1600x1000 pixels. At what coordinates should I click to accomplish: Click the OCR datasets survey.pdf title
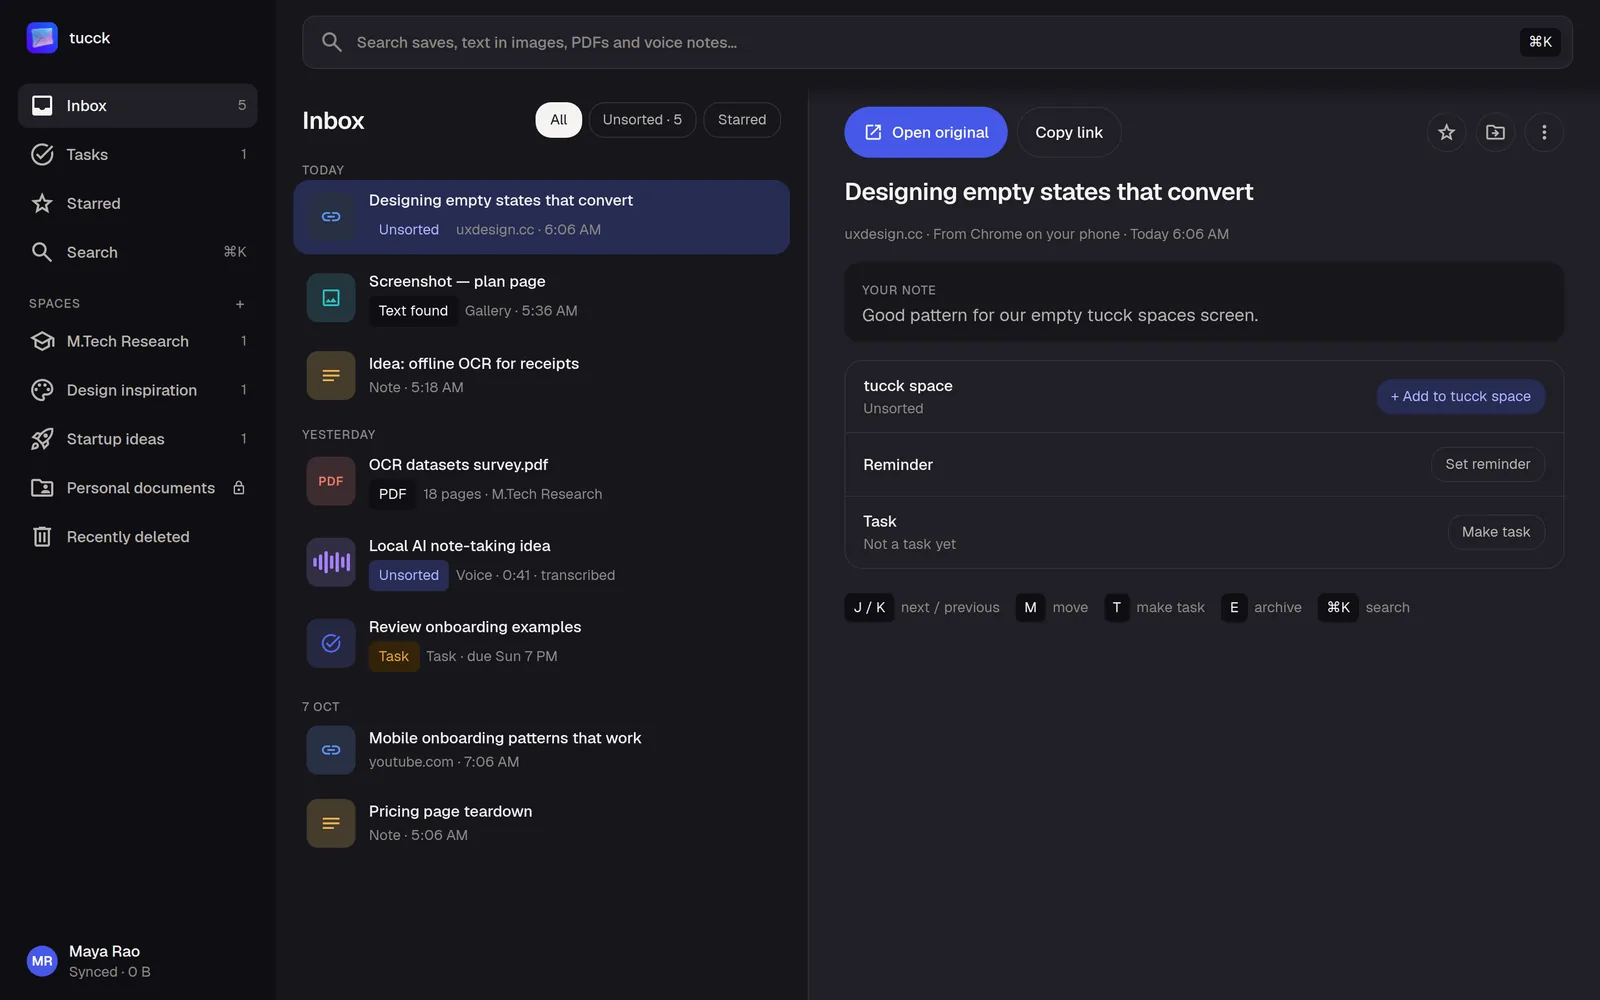pyautogui.click(x=458, y=465)
